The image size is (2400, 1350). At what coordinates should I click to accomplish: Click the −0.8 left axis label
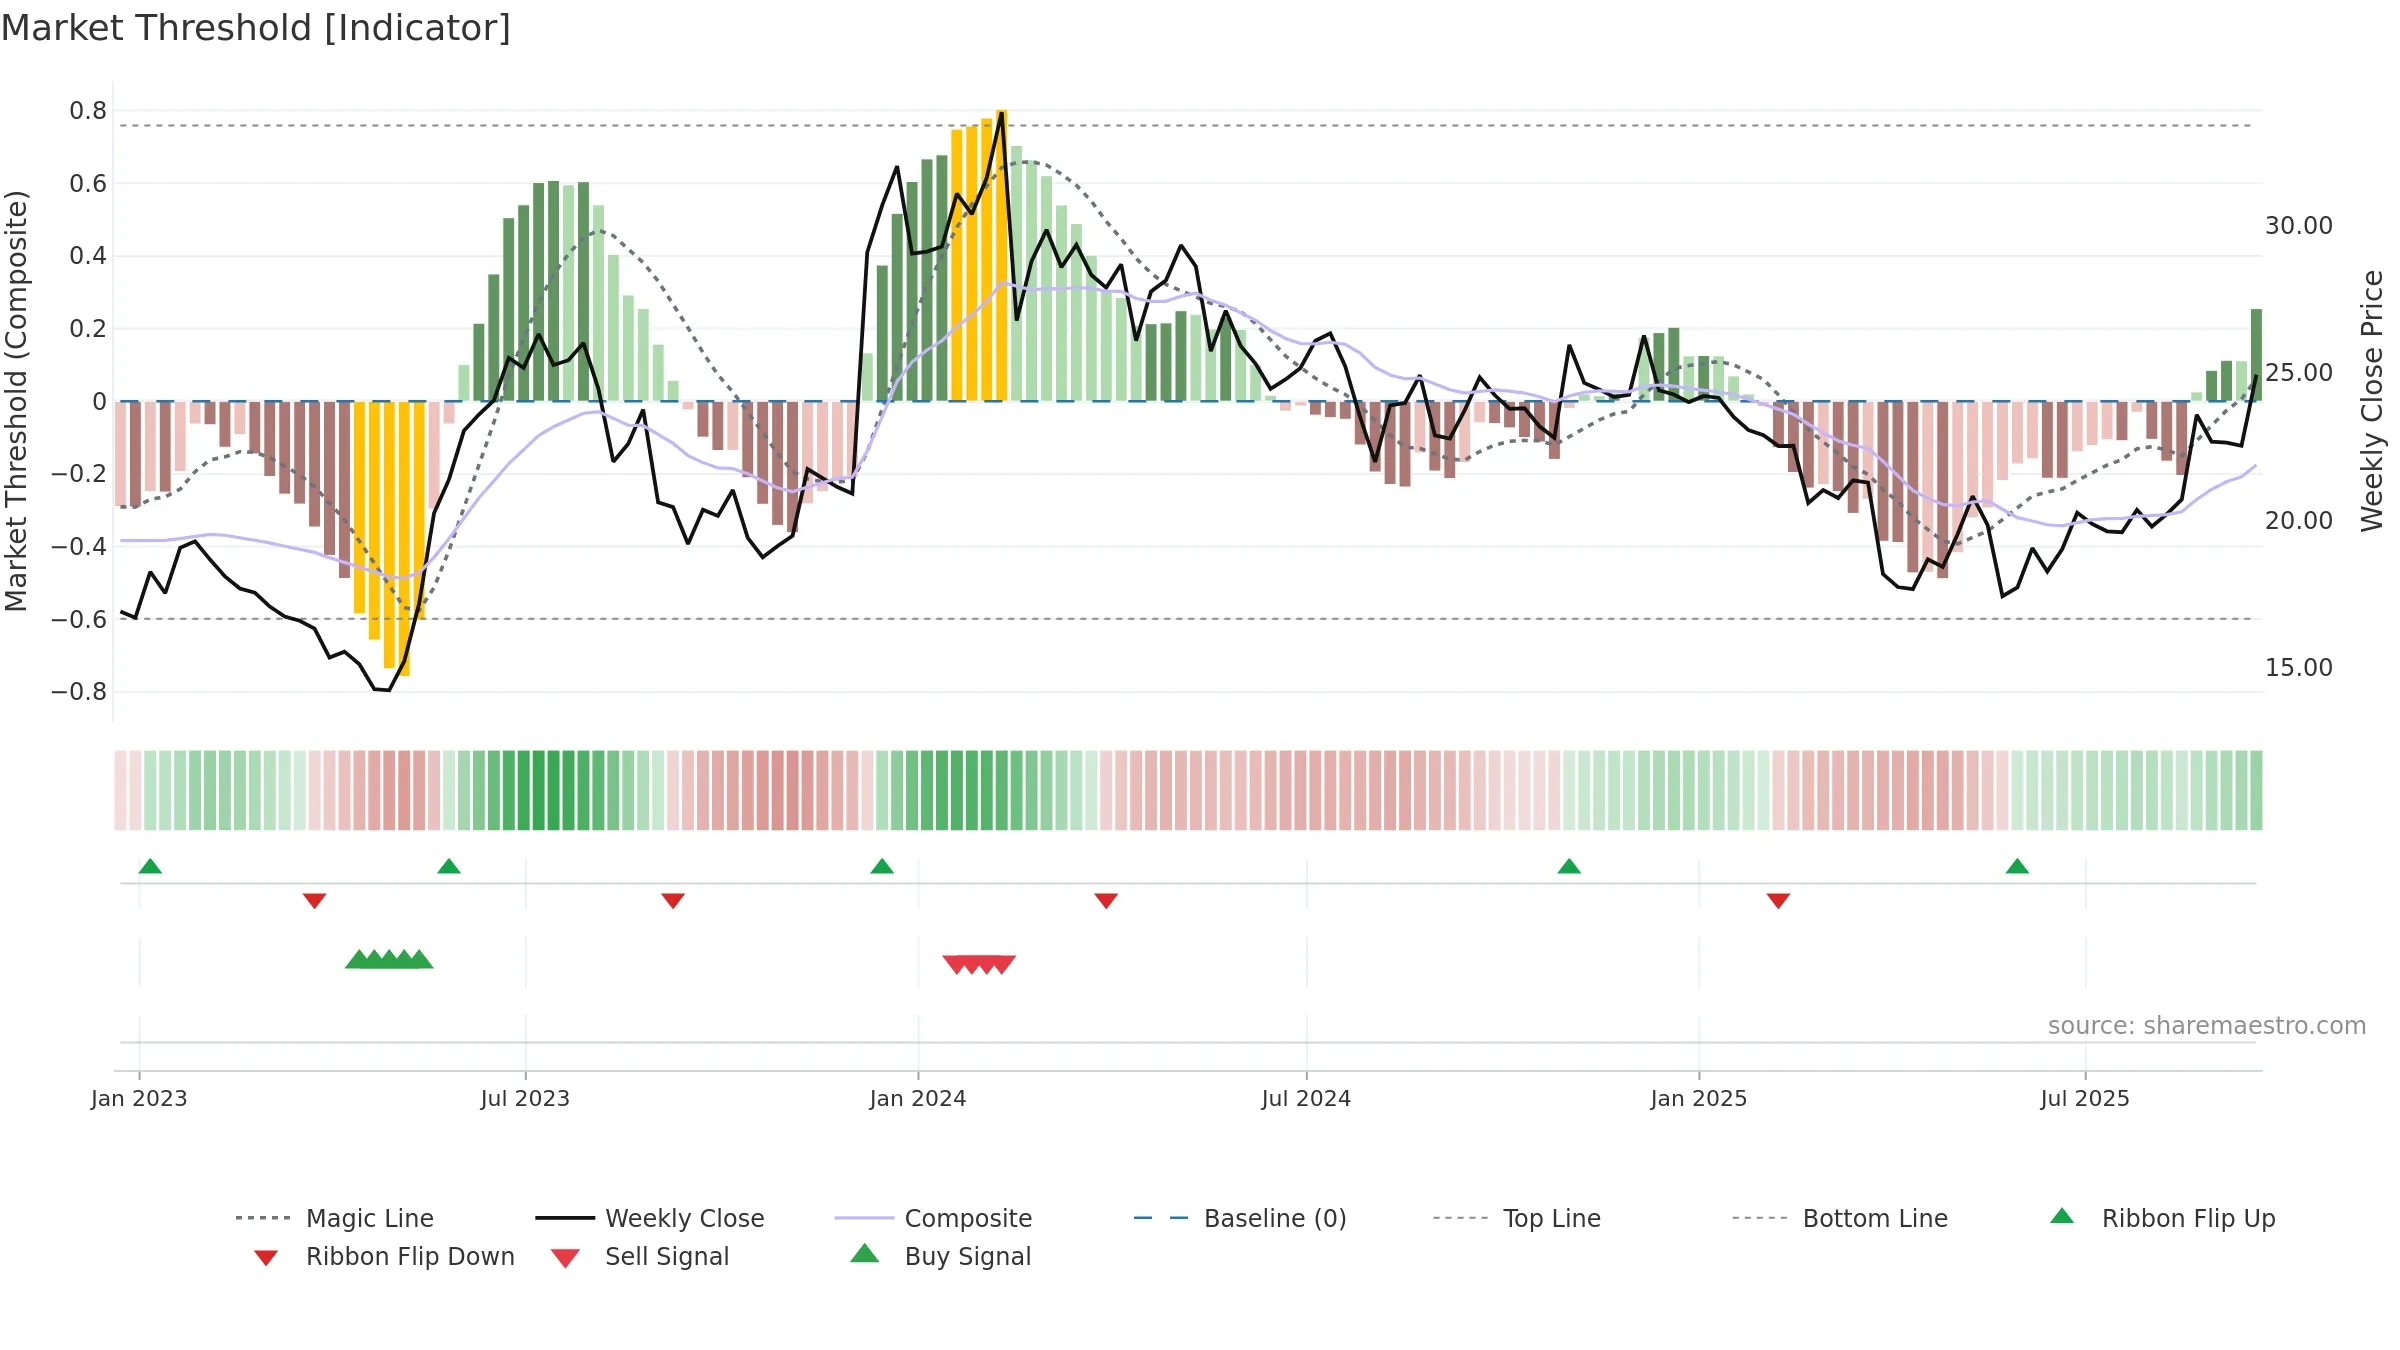tap(79, 692)
